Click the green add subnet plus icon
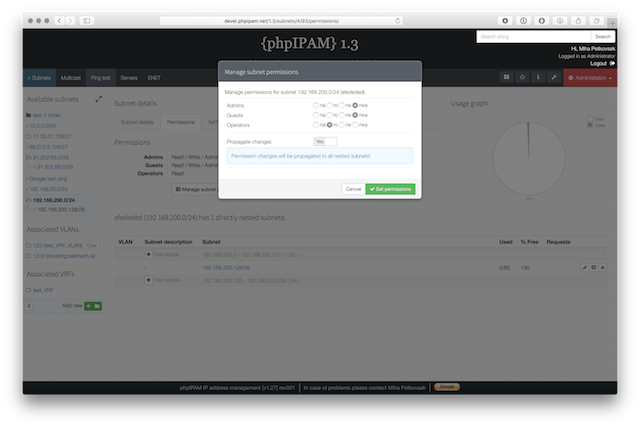 coord(88,305)
